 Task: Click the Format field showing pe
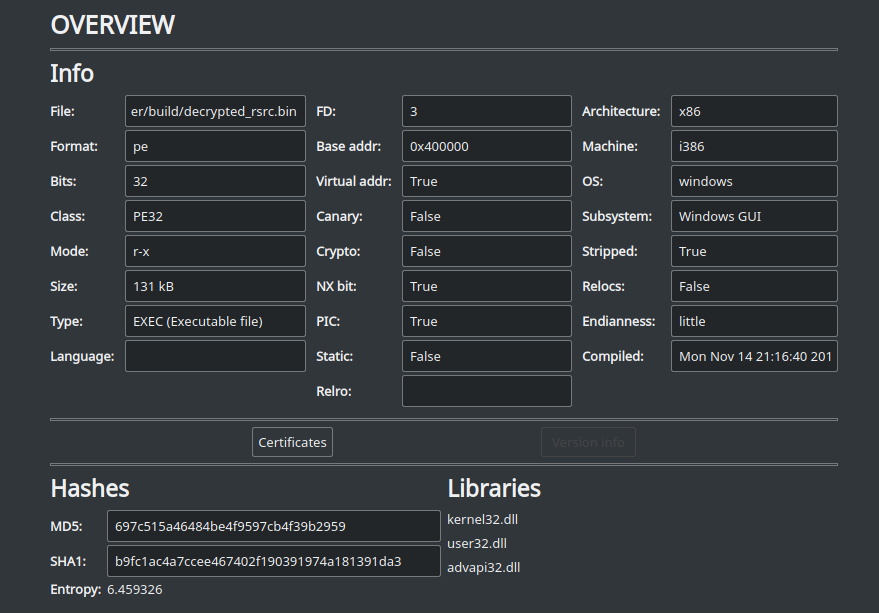tap(215, 146)
